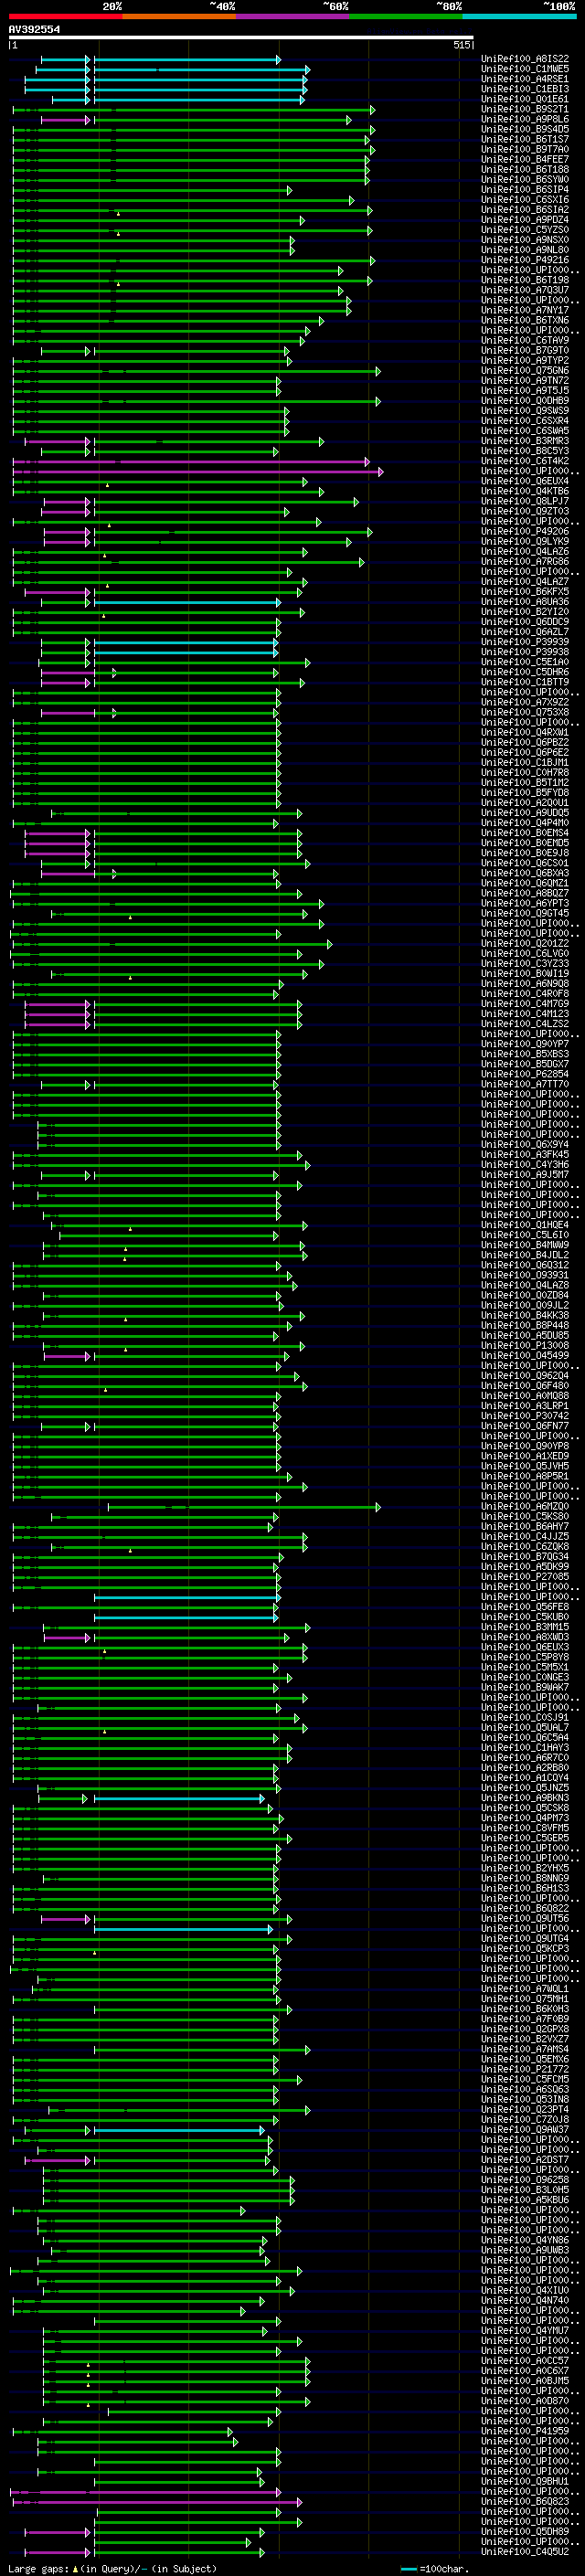Select the UniRef100_Q90YP7 label
This screenshot has height=2576, width=585.
coord(525,1044)
